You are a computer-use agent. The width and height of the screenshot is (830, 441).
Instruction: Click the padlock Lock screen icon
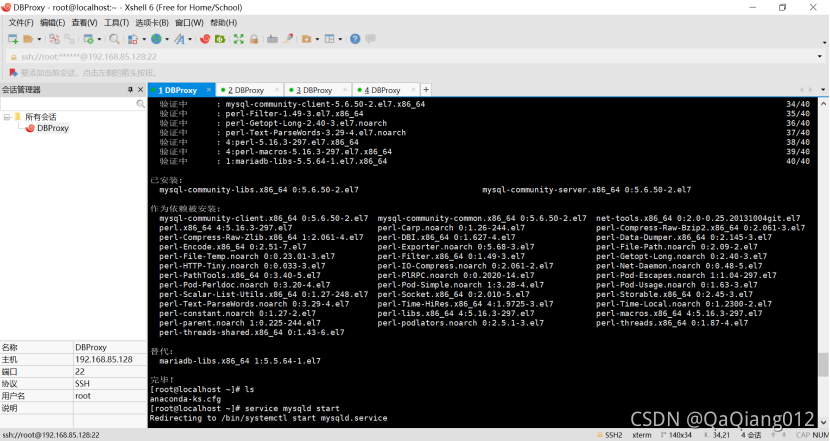254,39
